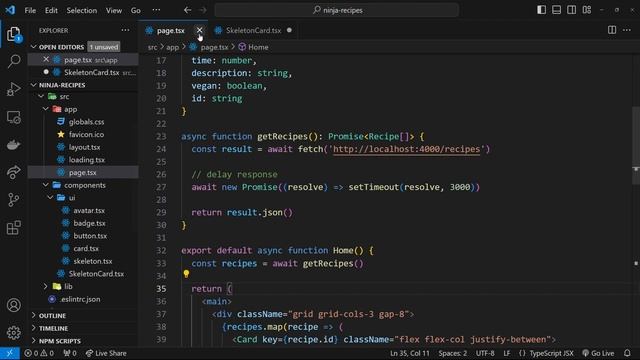
Task: Open the Edit menu
Action: 51,10
